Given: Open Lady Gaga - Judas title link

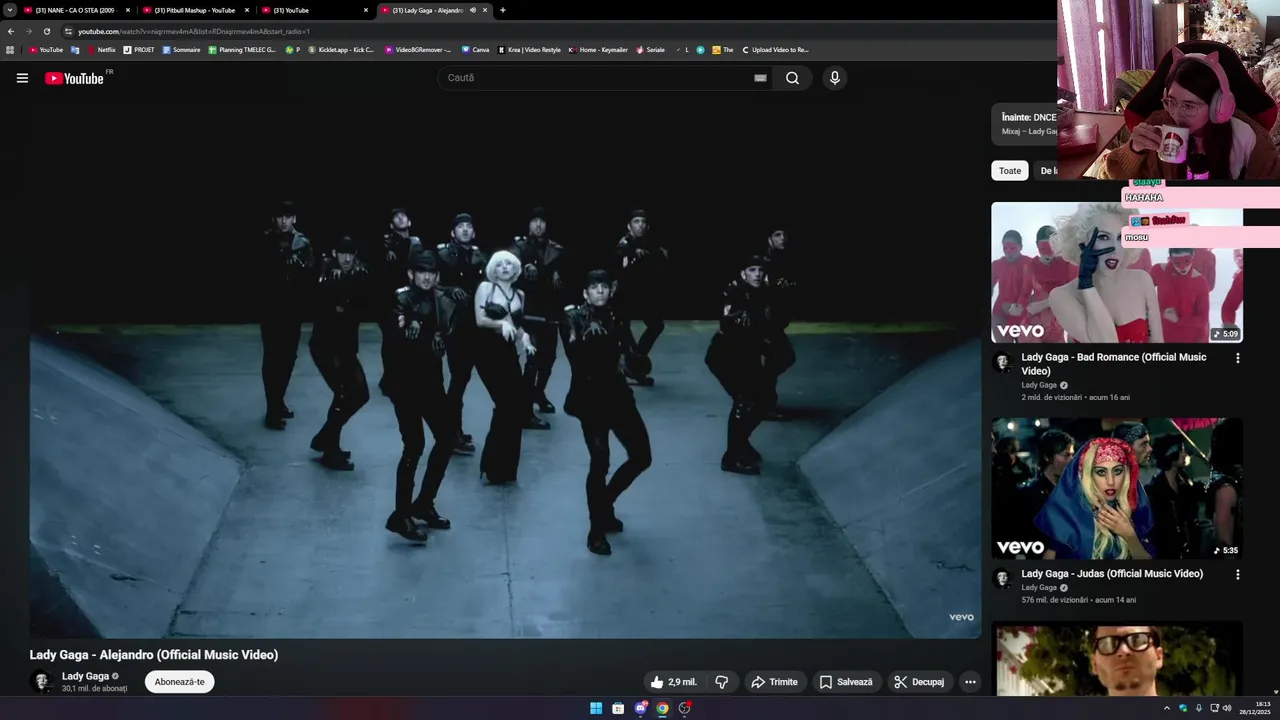Looking at the screenshot, I should [1112, 574].
